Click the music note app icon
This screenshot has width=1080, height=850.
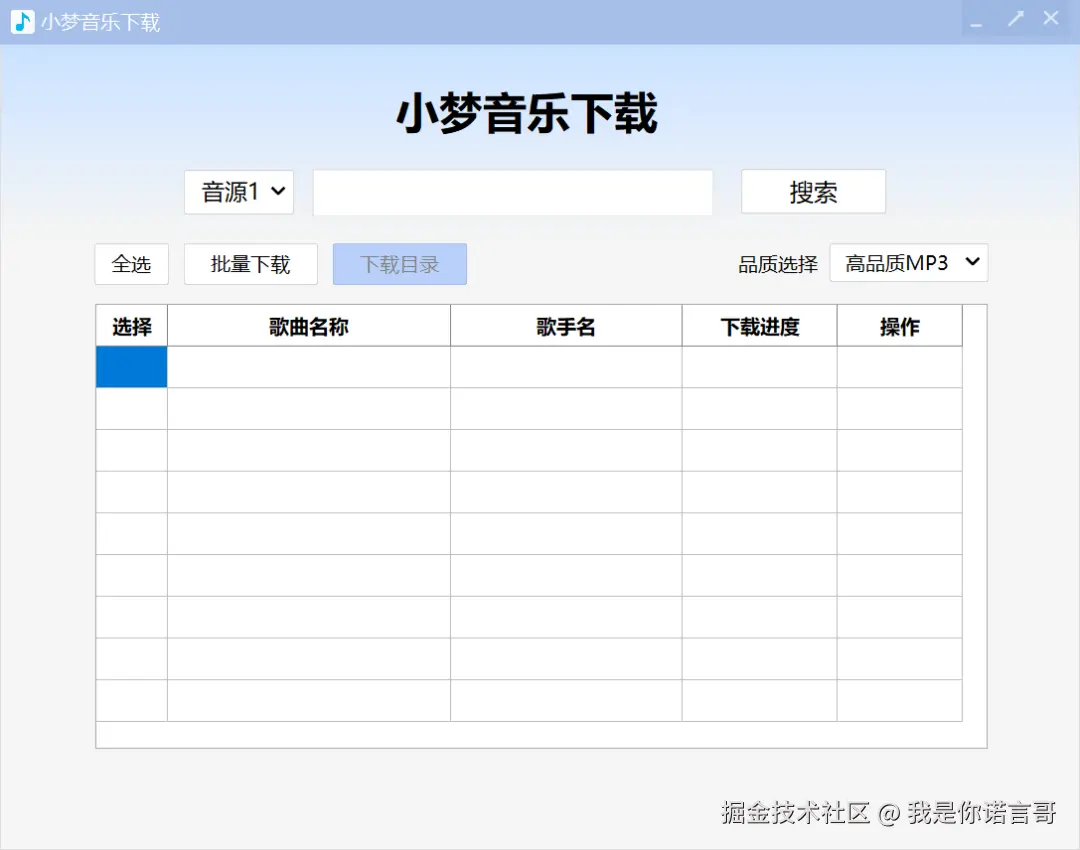click(x=23, y=22)
